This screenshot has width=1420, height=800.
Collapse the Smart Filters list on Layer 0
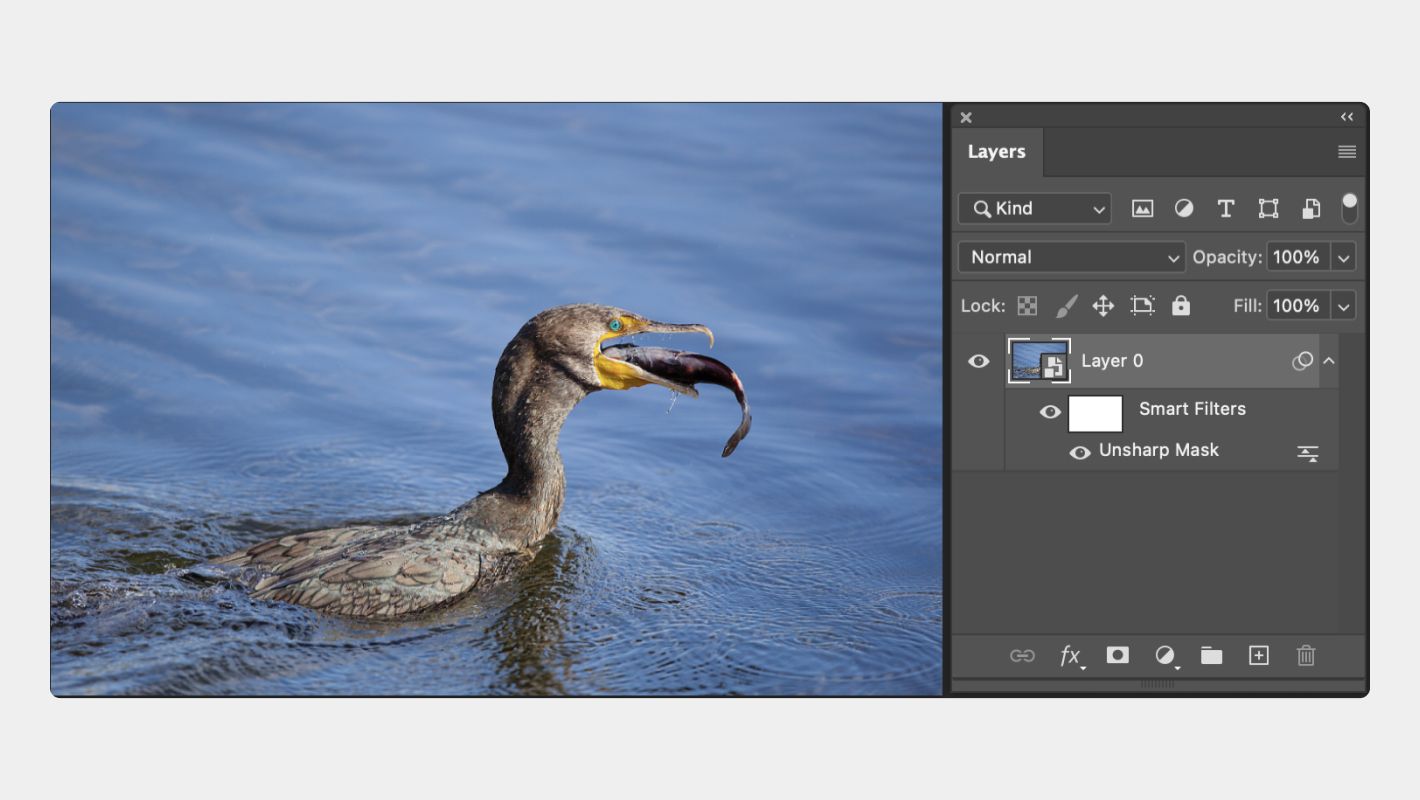1329,360
